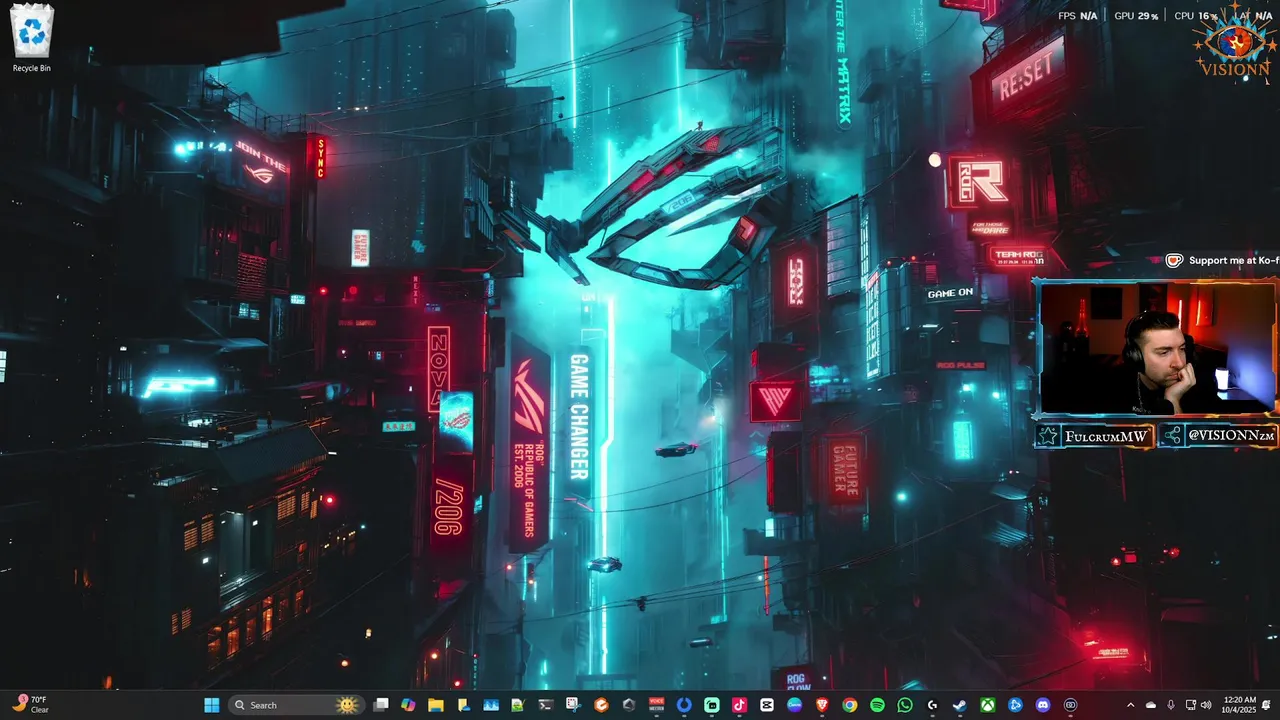This screenshot has height=720, width=1280.
Task: Open the terminal icon in the taskbar
Action: click(545, 705)
